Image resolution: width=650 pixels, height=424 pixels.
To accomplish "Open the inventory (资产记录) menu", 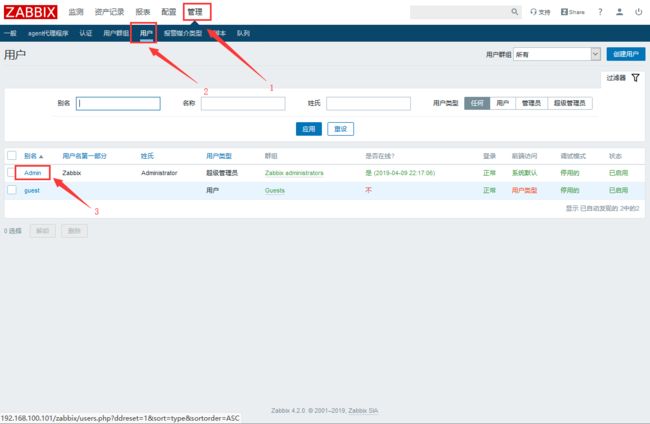I will (x=109, y=12).
